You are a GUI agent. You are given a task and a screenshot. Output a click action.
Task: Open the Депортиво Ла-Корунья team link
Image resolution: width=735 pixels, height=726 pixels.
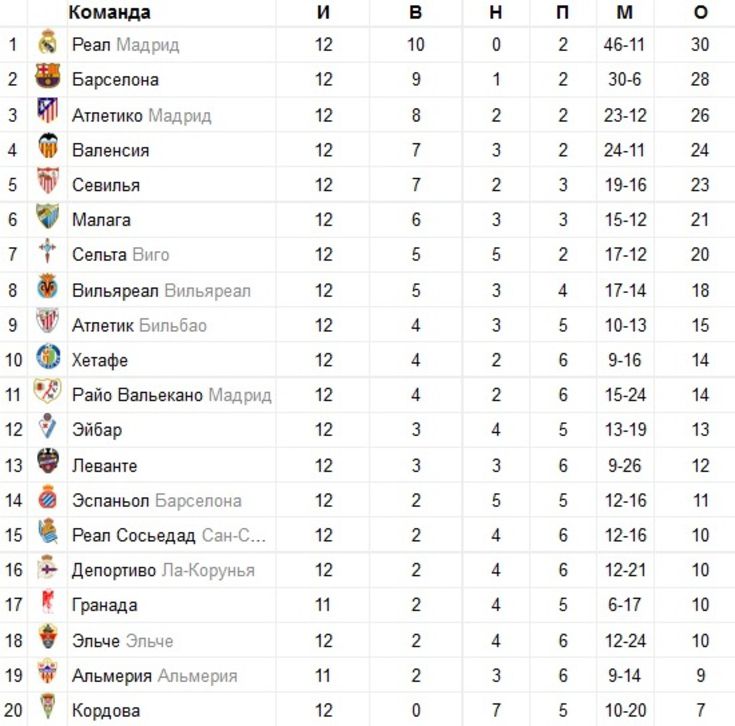[163, 570]
